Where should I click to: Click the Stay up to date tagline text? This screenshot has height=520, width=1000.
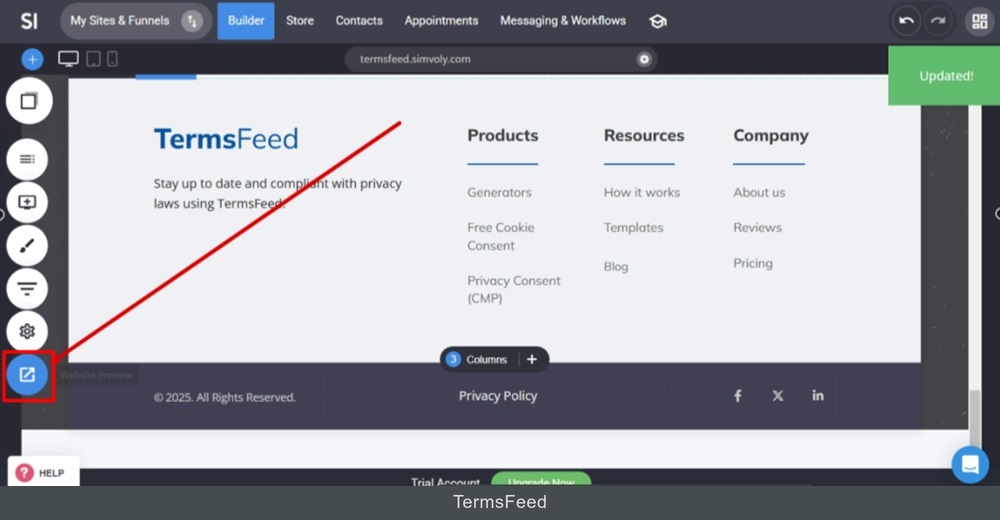tap(277, 193)
